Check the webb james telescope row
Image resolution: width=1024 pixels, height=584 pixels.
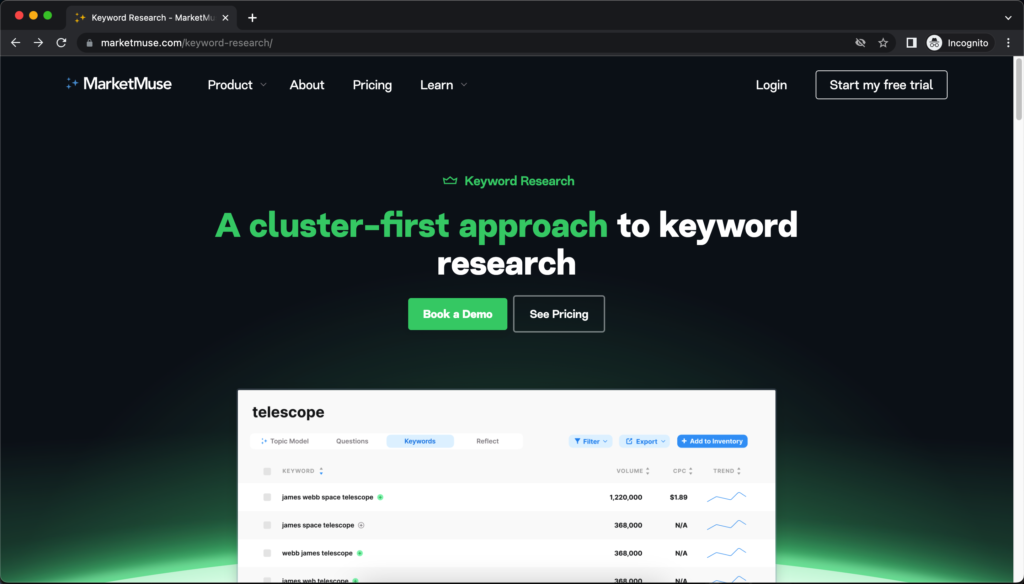tap(267, 553)
